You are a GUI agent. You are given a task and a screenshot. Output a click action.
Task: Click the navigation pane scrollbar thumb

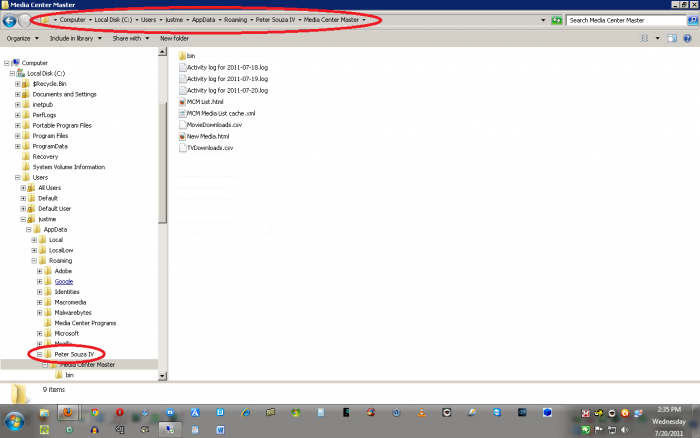(x=162, y=163)
